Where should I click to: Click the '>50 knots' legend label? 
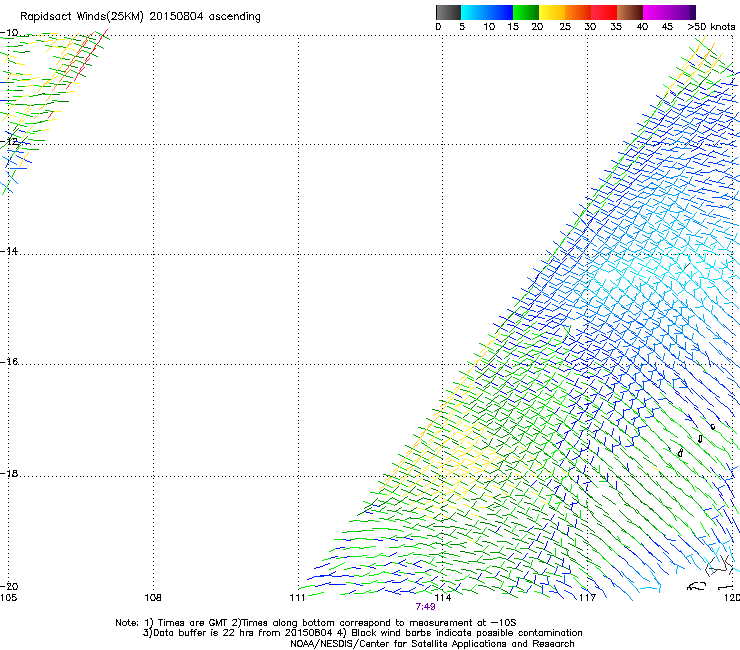(711, 27)
